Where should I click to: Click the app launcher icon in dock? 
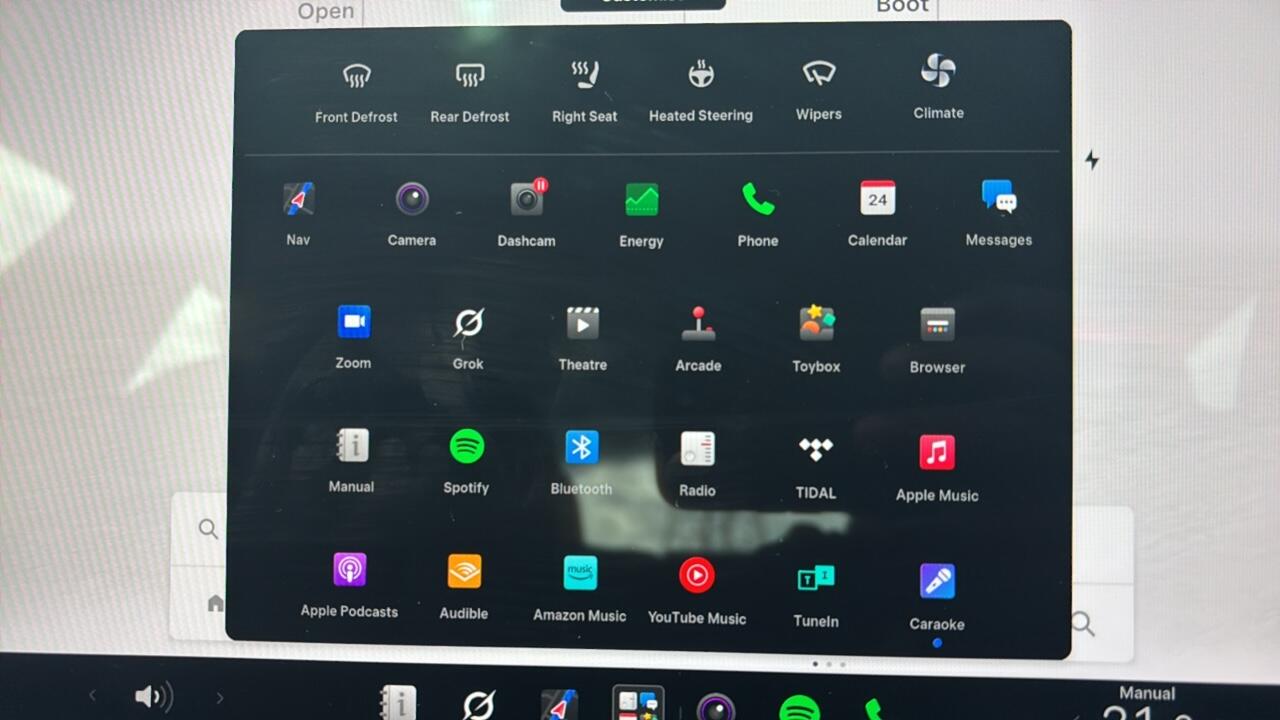click(638, 703)
